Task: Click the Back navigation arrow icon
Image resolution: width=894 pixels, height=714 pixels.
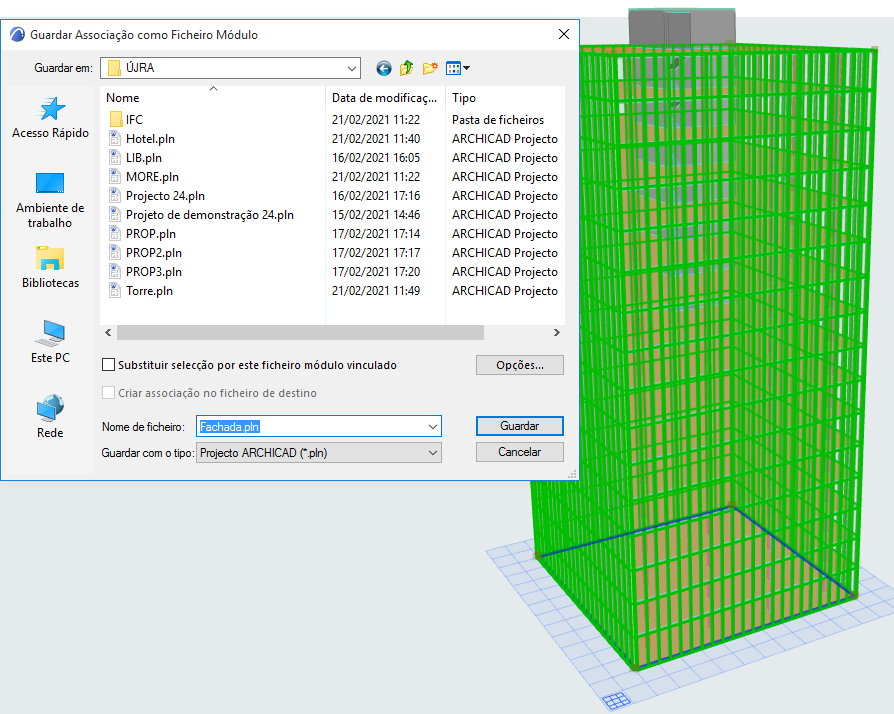Action: click(384, 68)
